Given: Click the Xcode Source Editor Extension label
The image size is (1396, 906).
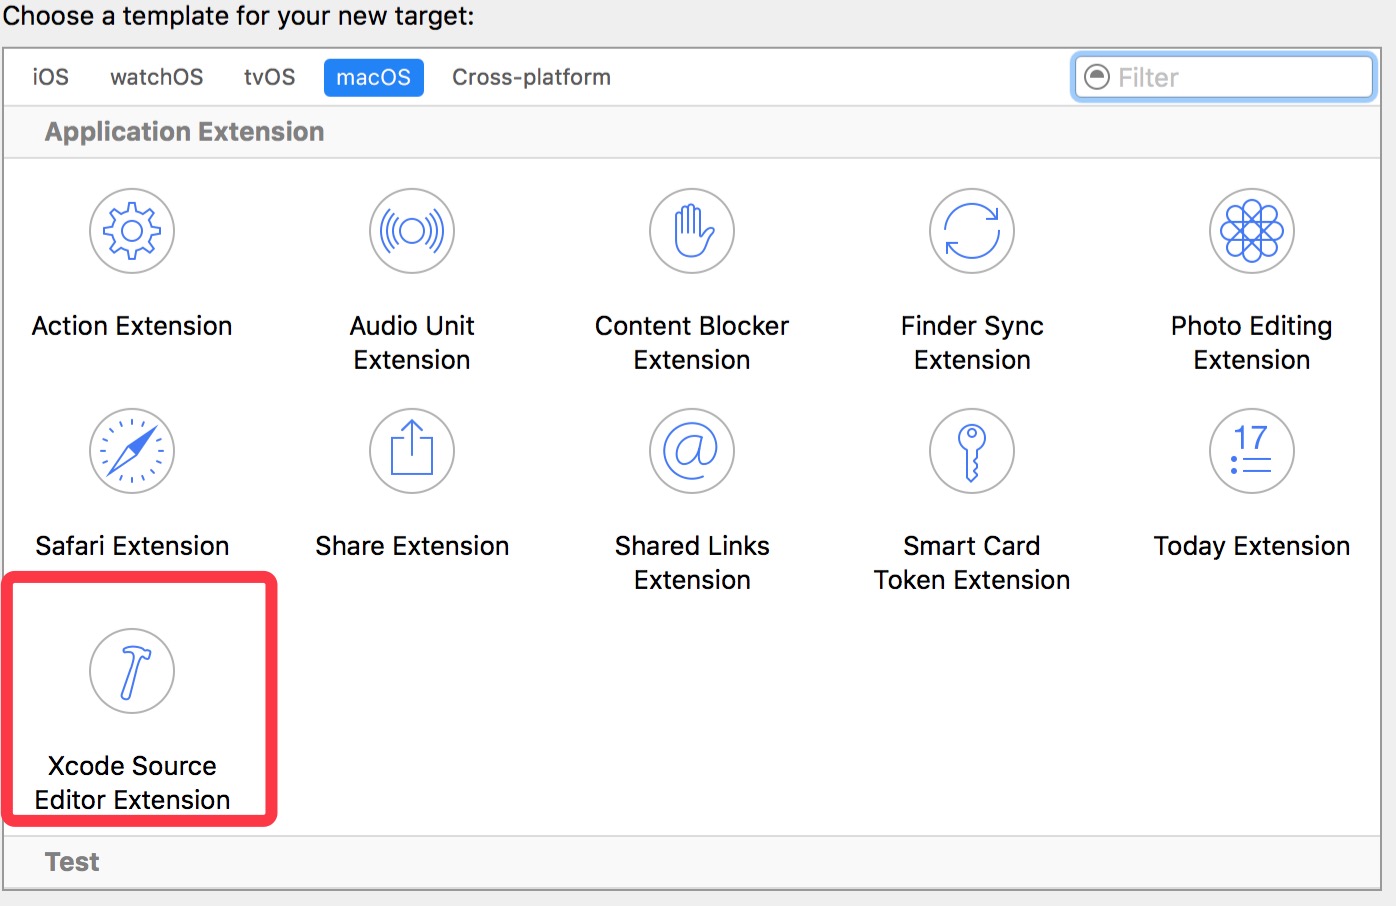Looking at the screenshot, I should 132,783.
